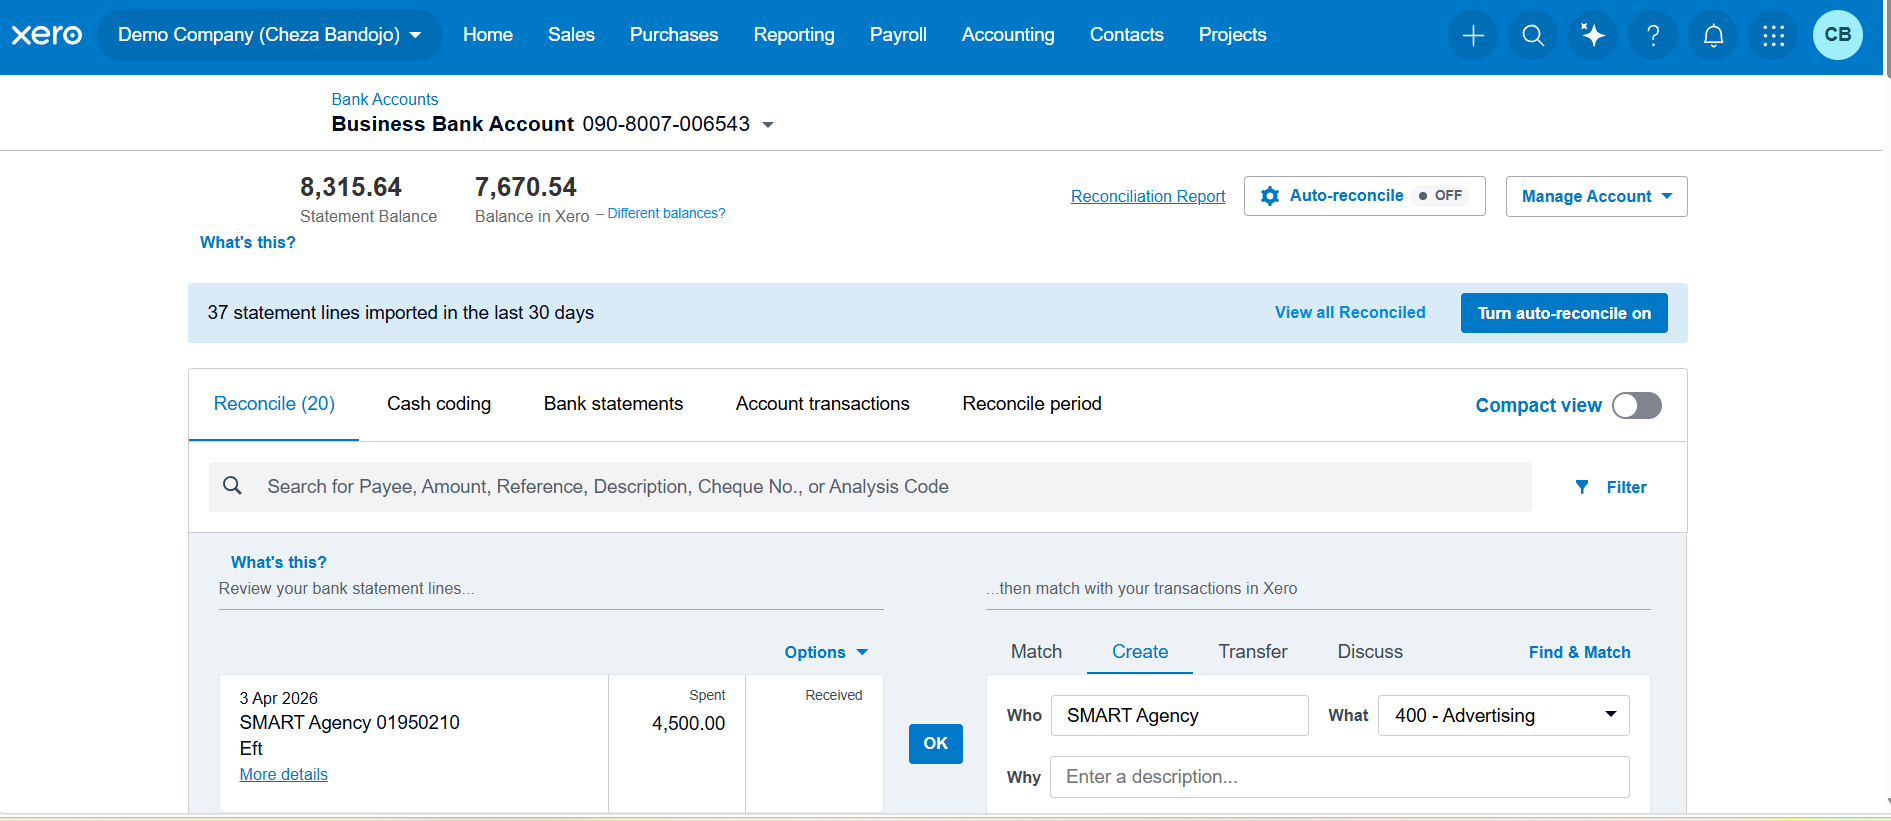
Task: Toggle the Compact view switch
Action: click(1637, 405)
